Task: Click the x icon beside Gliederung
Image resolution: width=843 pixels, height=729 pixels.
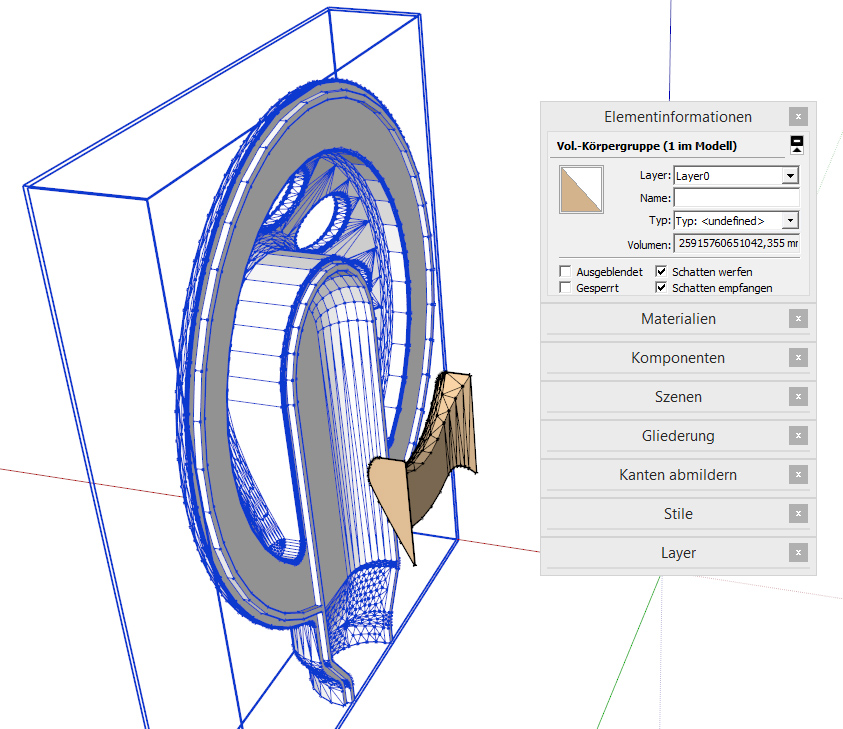Action: point(797,436)
